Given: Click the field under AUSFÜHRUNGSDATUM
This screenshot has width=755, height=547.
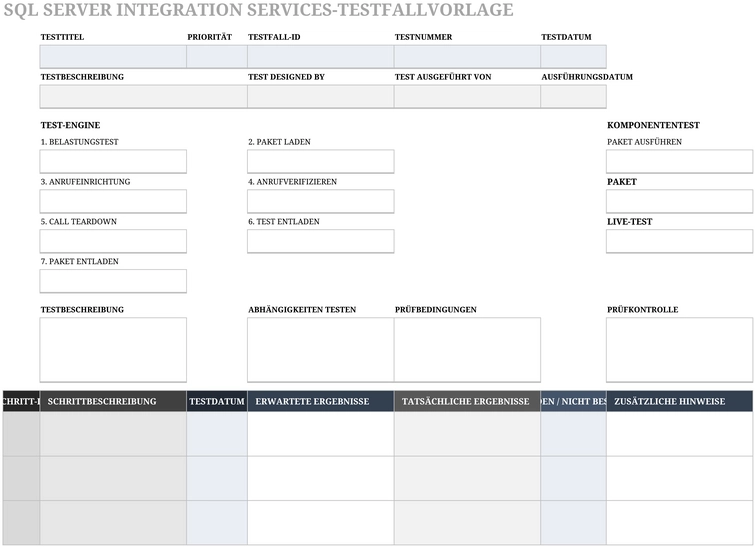Looking at the screenshot, I should [x=573, y=97].
